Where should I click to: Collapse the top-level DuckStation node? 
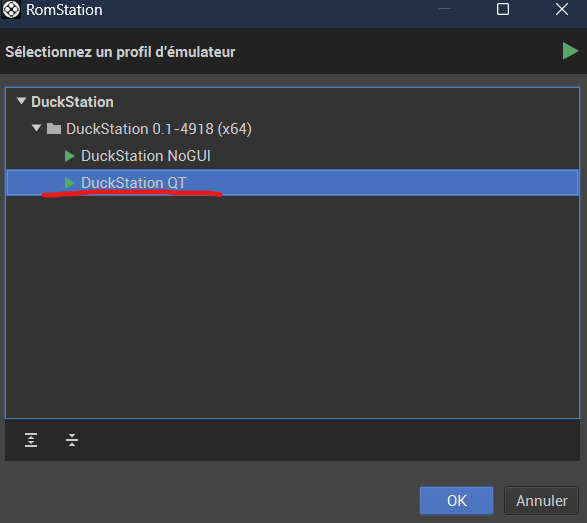(x=21, y=101)
